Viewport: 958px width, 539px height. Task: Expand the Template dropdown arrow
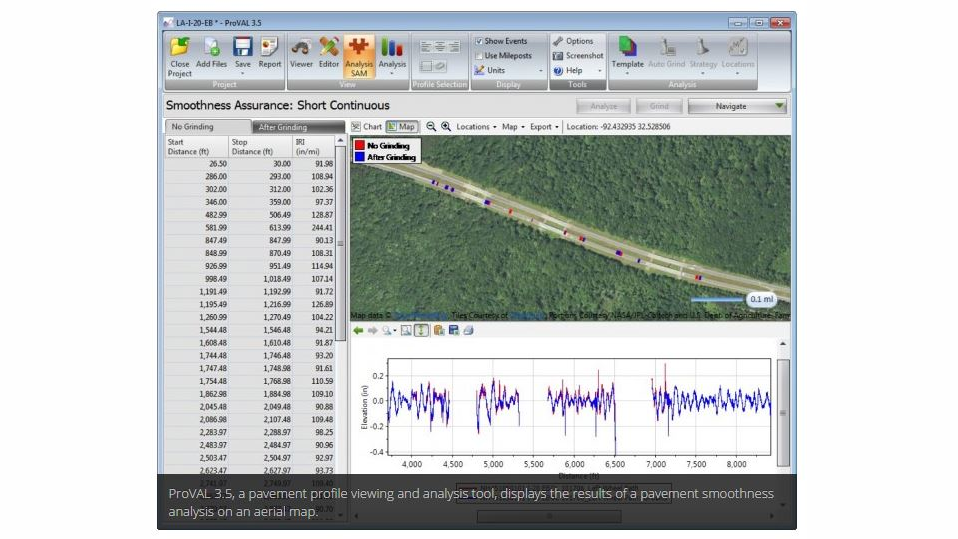[x=627, y=73]
